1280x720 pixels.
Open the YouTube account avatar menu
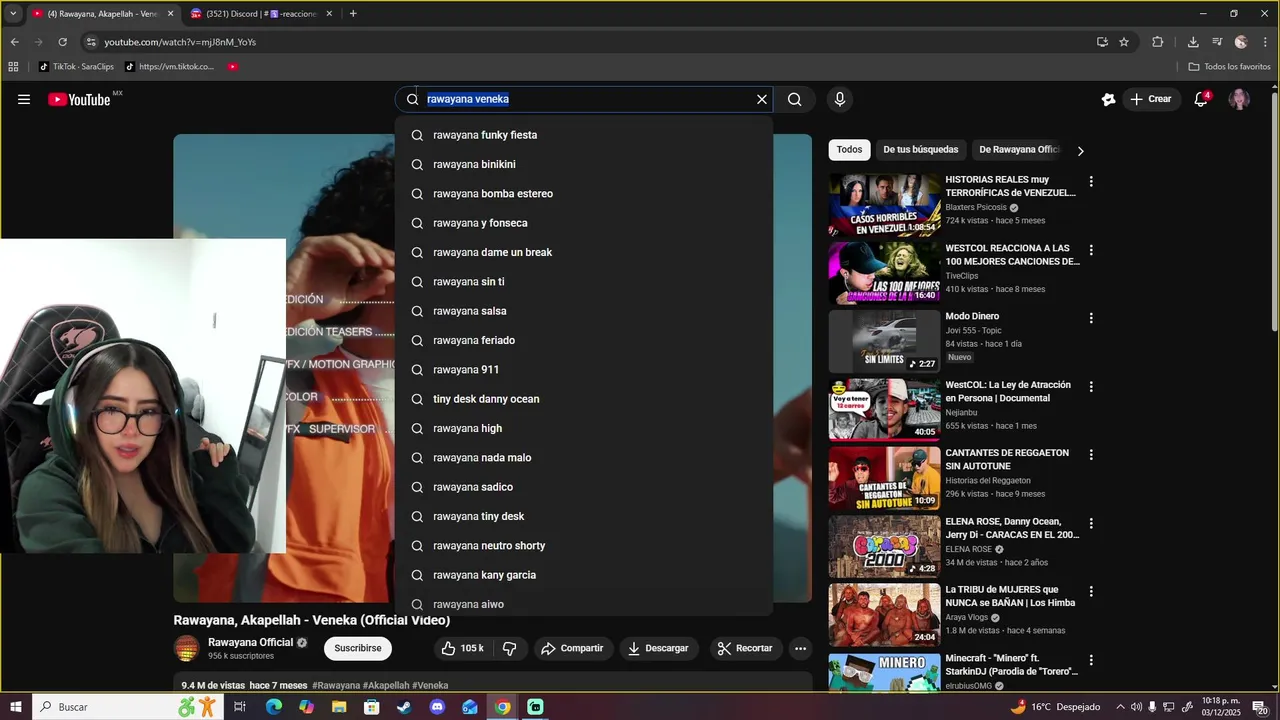pyautogui.click(x=1239, y=99)
